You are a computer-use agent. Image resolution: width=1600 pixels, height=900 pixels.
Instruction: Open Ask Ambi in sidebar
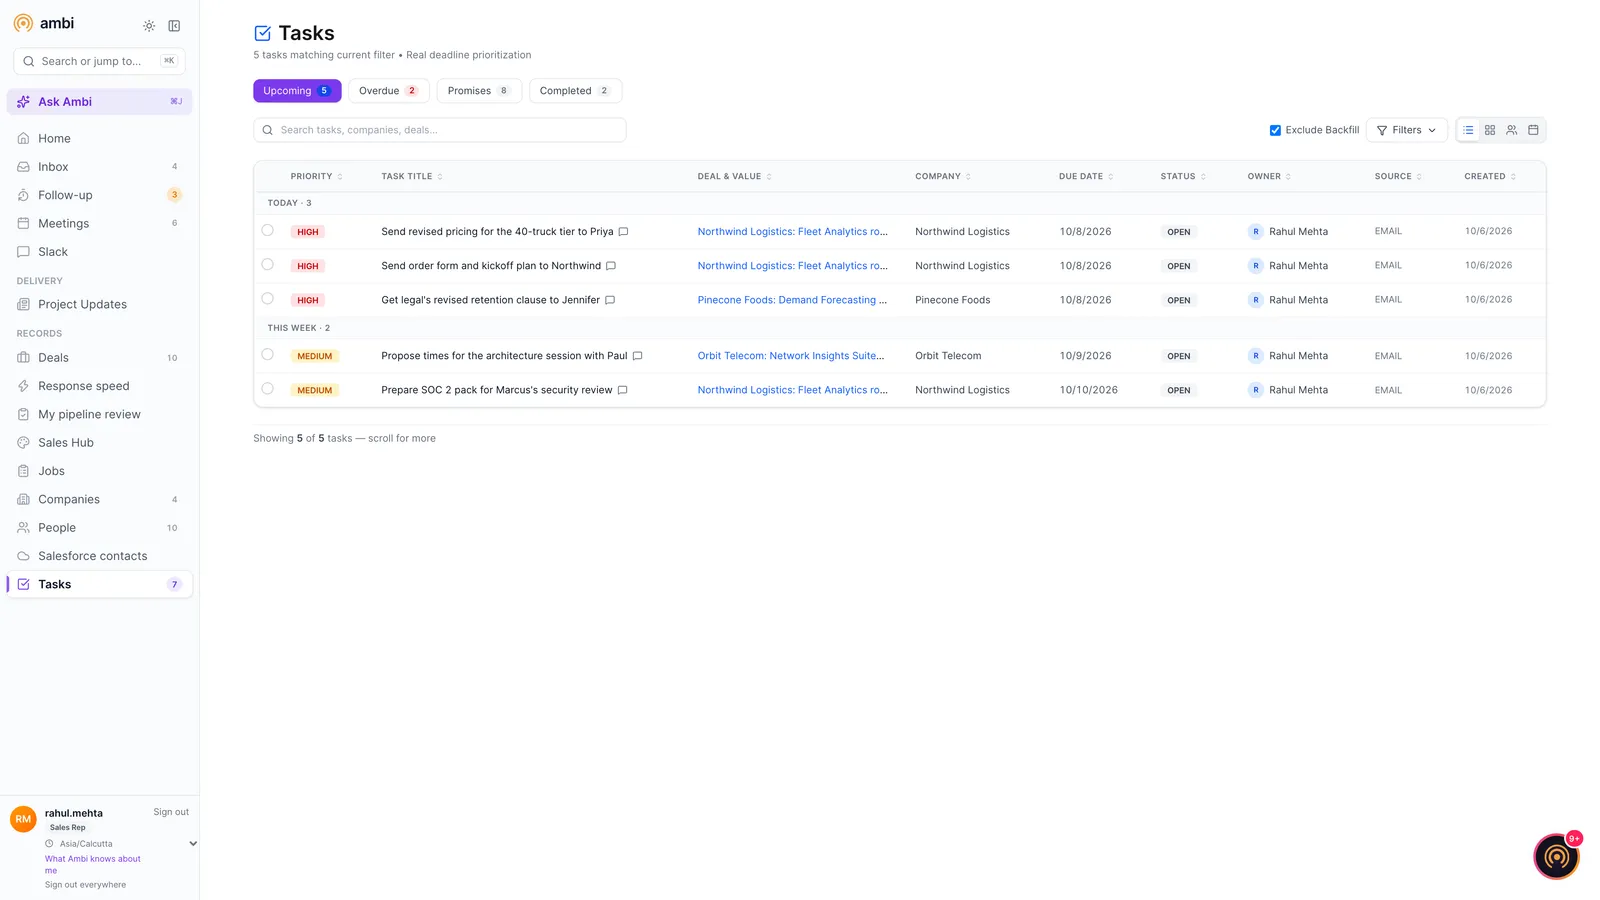(99, 102)
